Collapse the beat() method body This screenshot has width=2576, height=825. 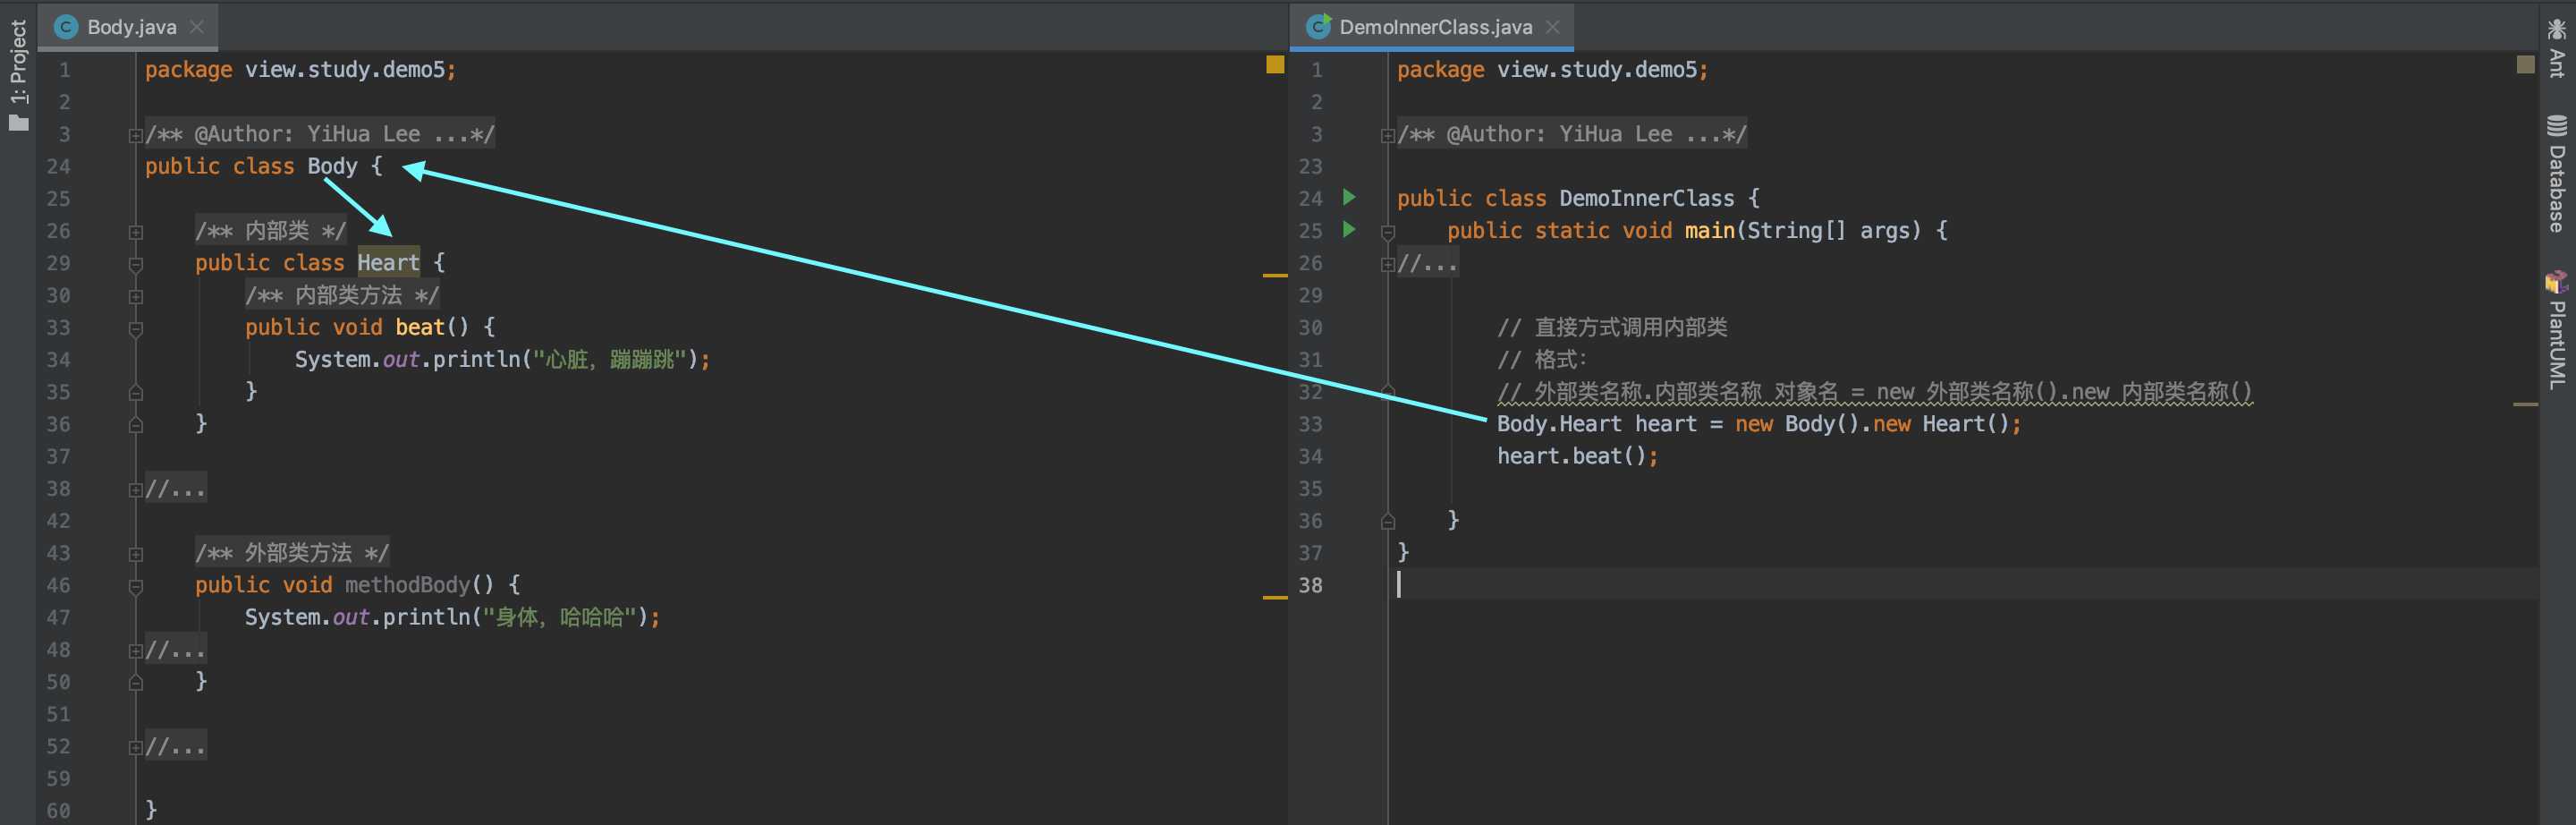click(x=135, y=328)
